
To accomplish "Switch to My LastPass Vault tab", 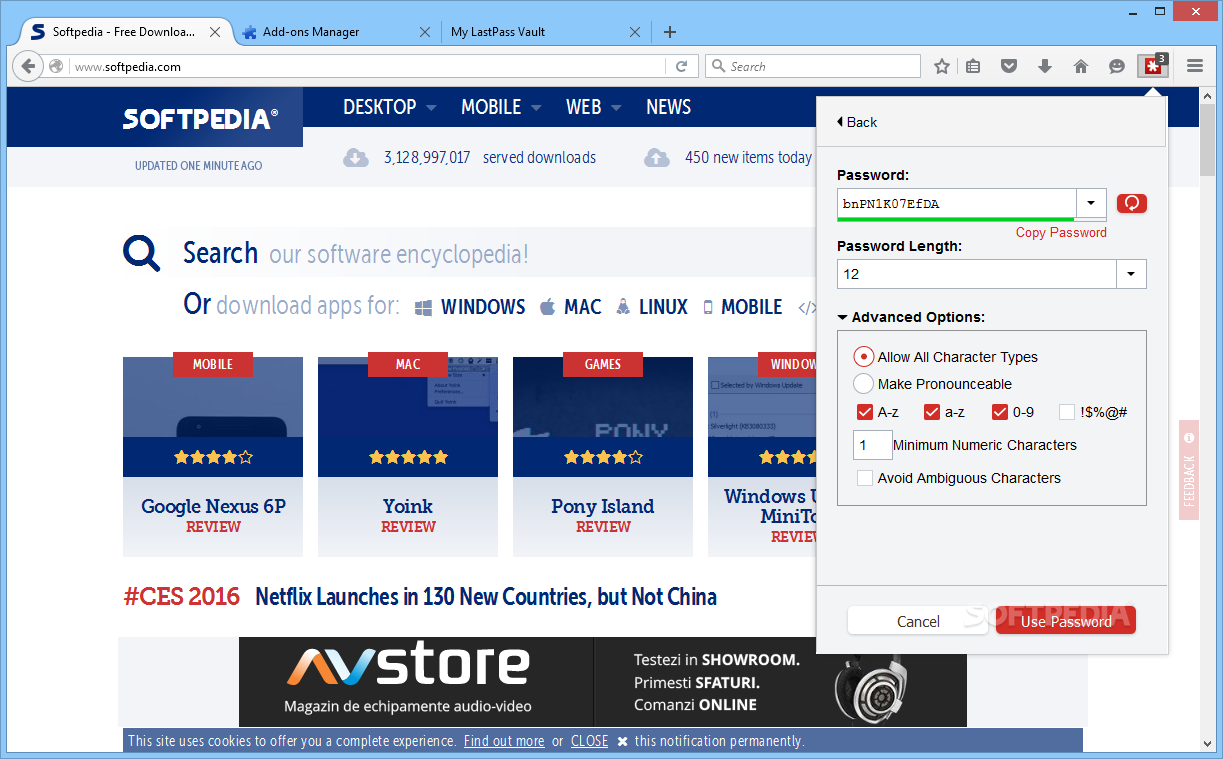I will [545, 32].
